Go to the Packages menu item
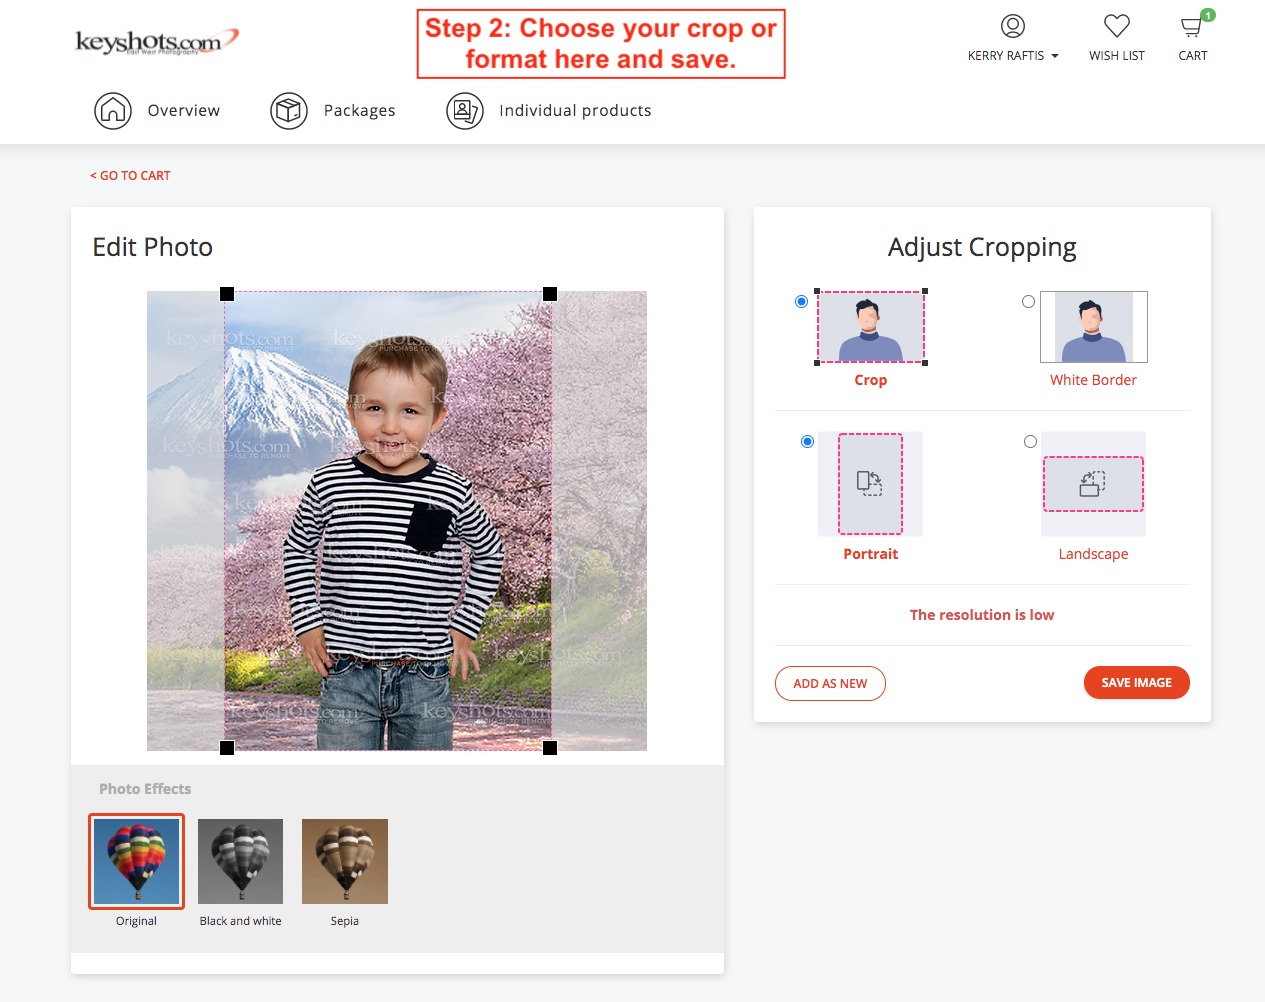 pos(359,111)
